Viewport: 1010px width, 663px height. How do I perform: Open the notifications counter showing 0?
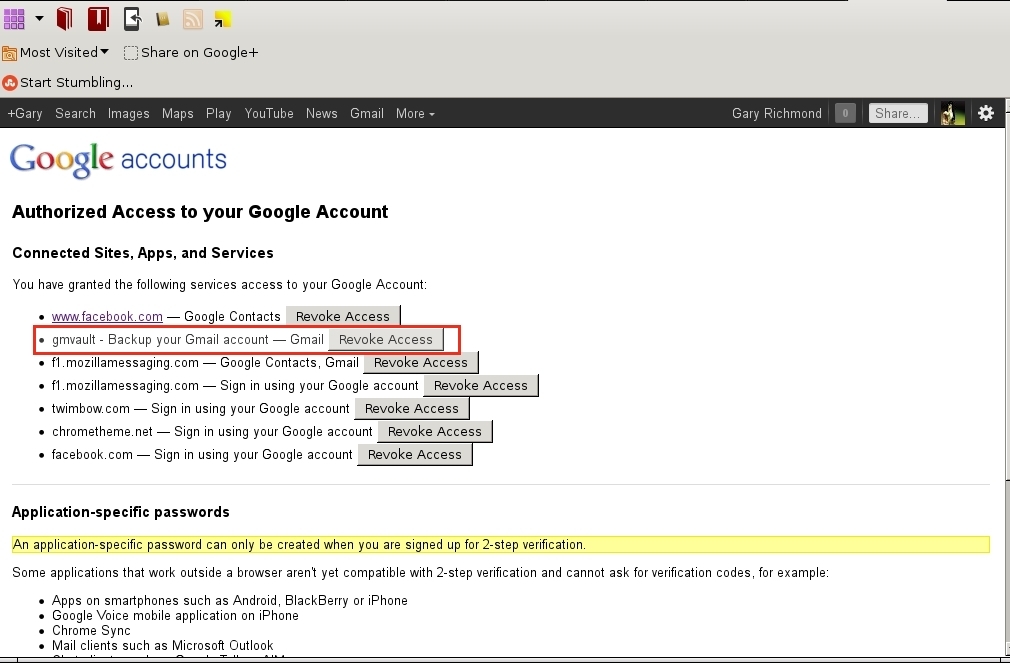pyautogui.click(x=845, y=113)
